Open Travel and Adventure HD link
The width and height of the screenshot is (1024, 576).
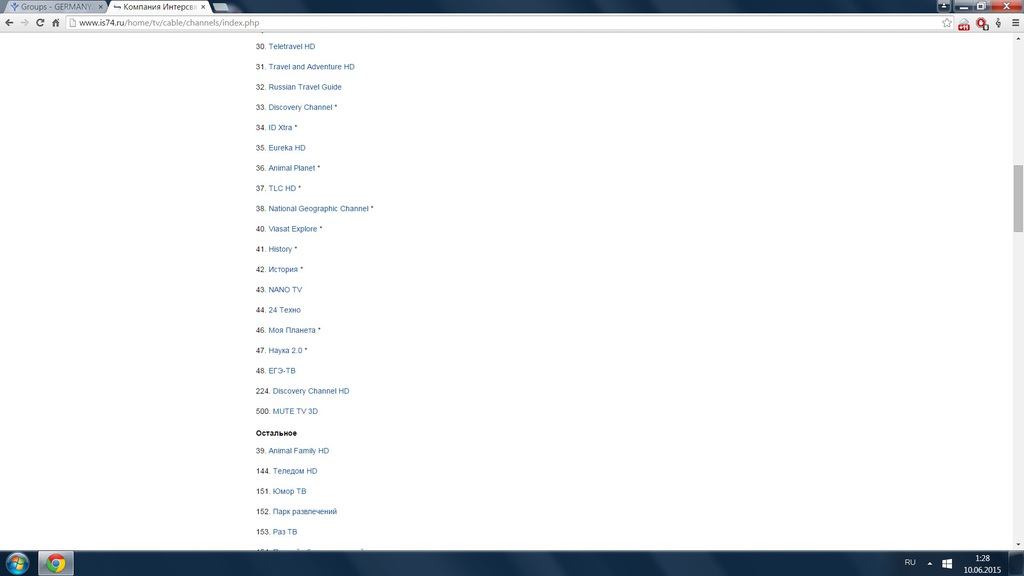(312, 67)
